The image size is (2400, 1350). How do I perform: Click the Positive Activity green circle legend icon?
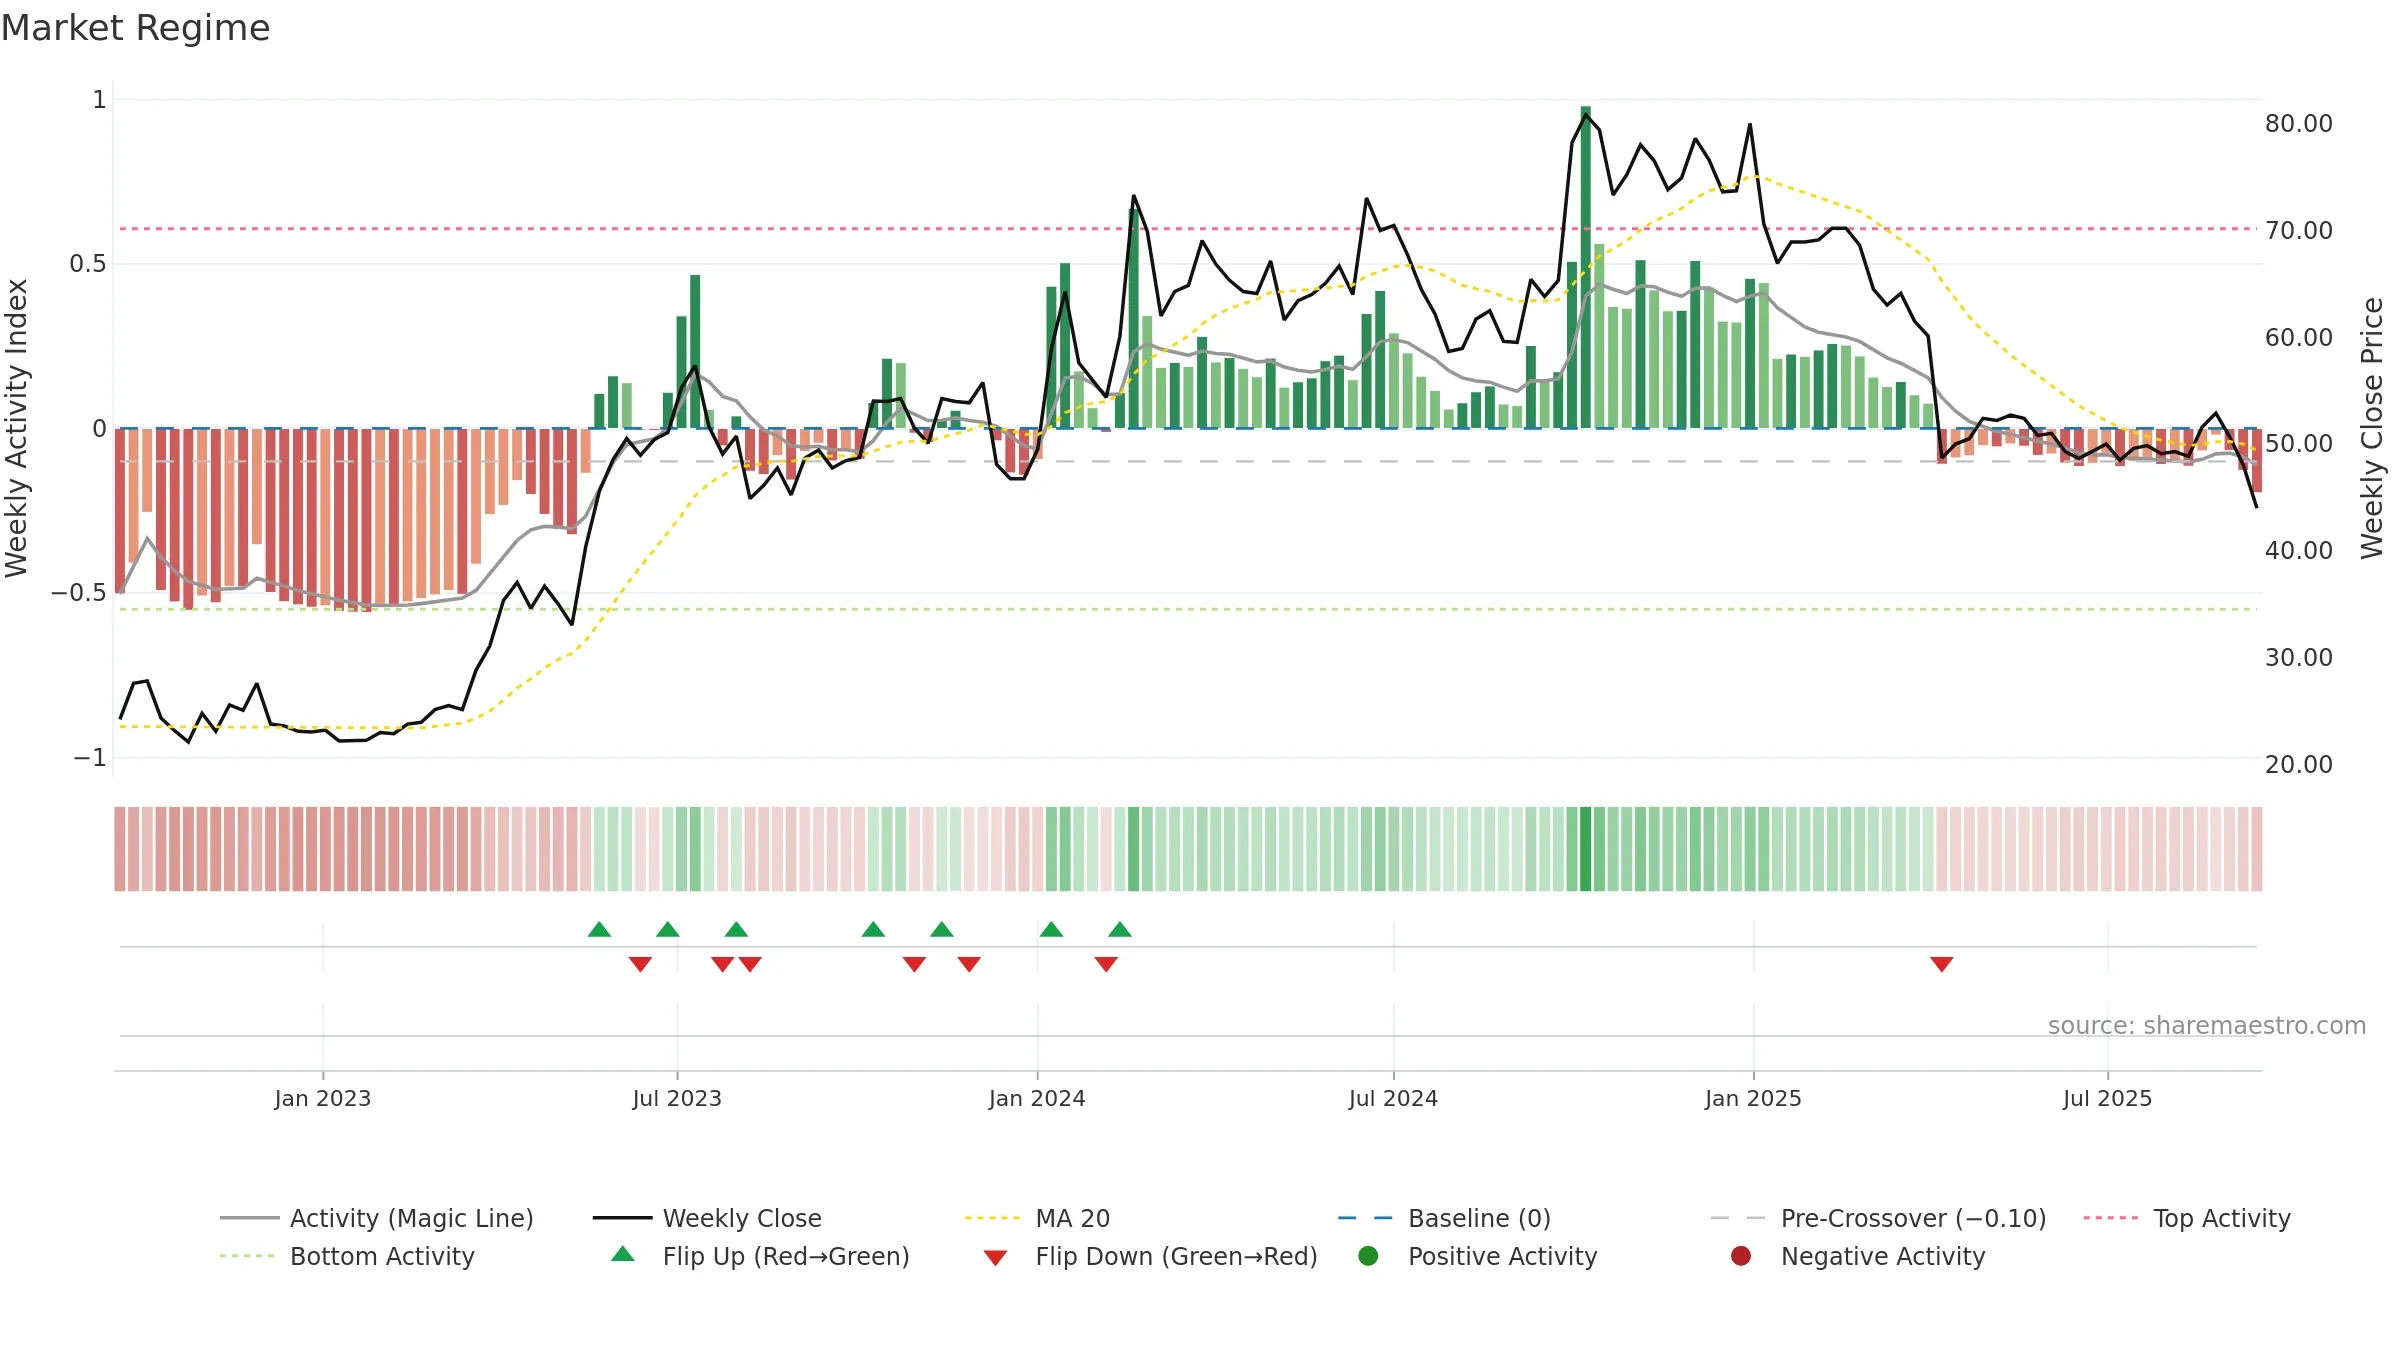[1369, 1256]
